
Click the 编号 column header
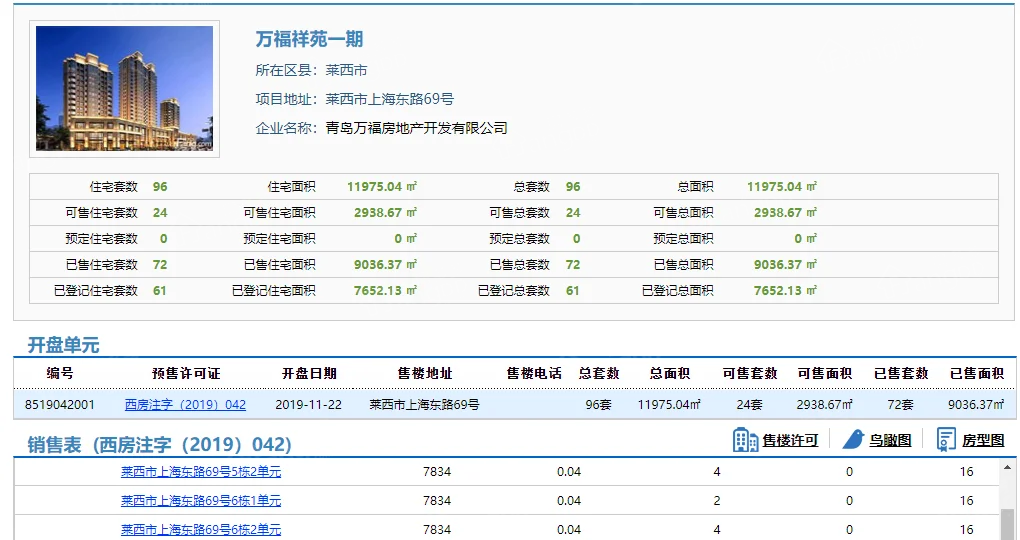[60, 373]
